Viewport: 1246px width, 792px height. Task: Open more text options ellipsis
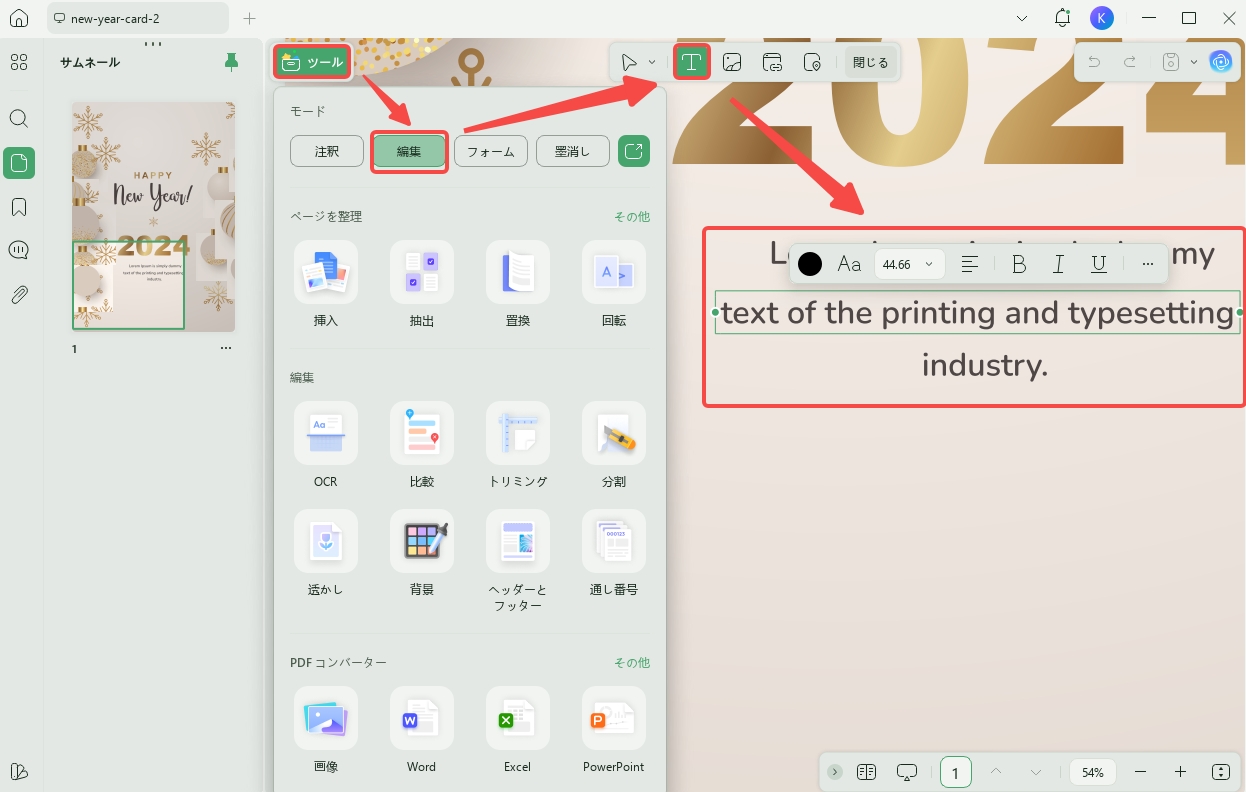(x=1147, y=264)
